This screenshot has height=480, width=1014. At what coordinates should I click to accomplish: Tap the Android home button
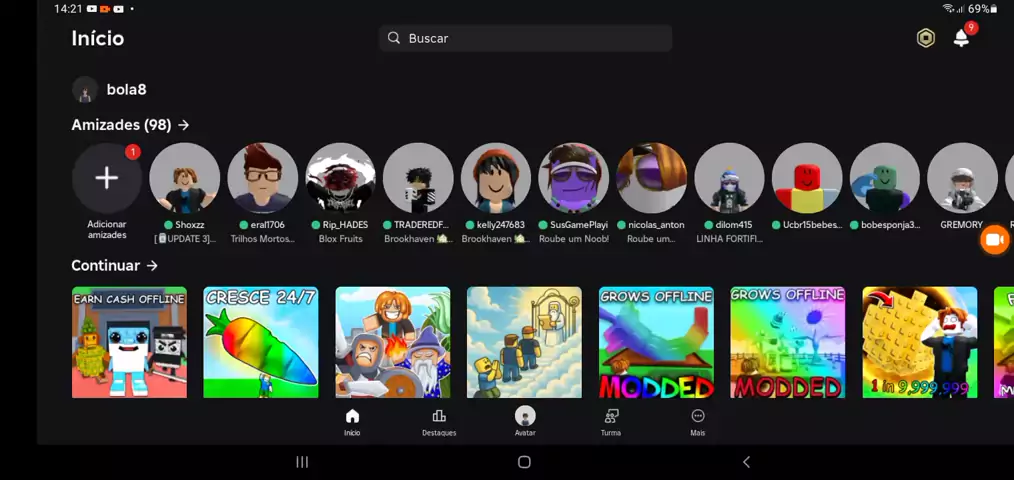(524, 462)
